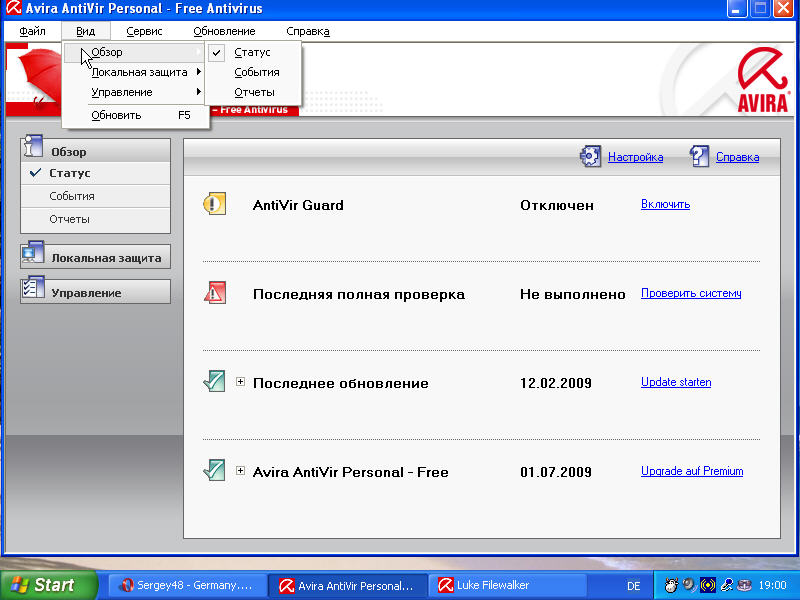Image resolution: width=800 pixels, height=600 pixels.
Task: Click the 01.07.2009 license date
Action: (x=556, y=472)
